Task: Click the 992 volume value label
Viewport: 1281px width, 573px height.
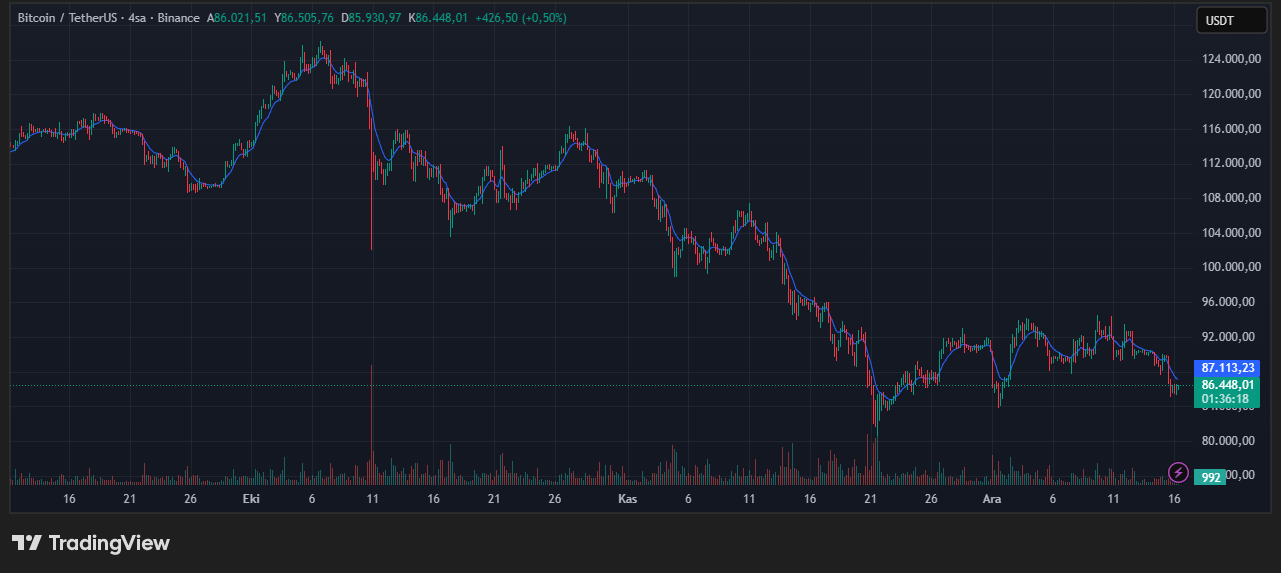Action: (x=1210, y=478)
